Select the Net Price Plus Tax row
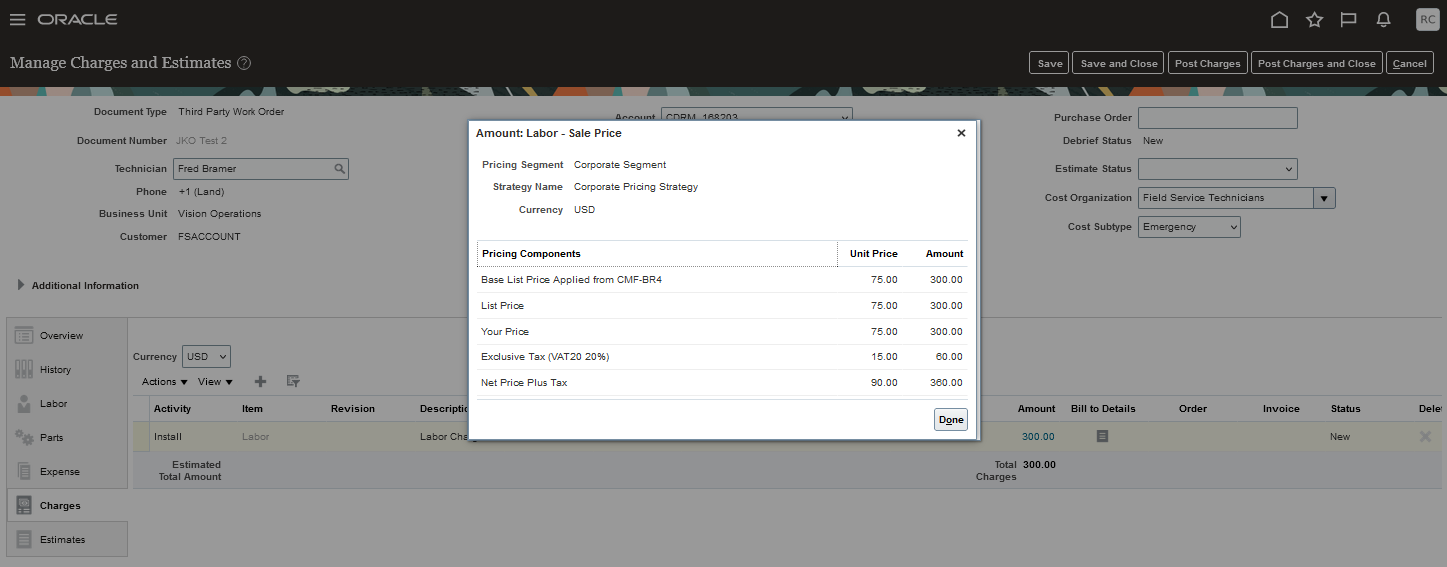The width and height of the screenshot is (1447, 567). tap(722, 383)
